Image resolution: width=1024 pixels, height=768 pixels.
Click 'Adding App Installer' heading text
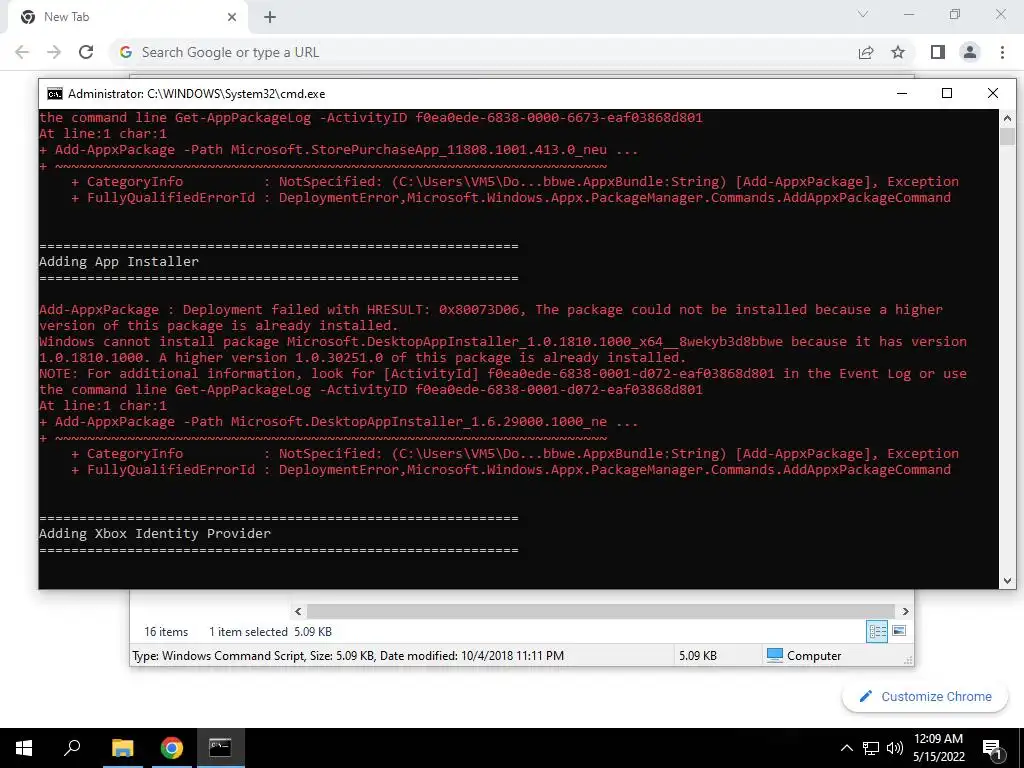(119, 261)
